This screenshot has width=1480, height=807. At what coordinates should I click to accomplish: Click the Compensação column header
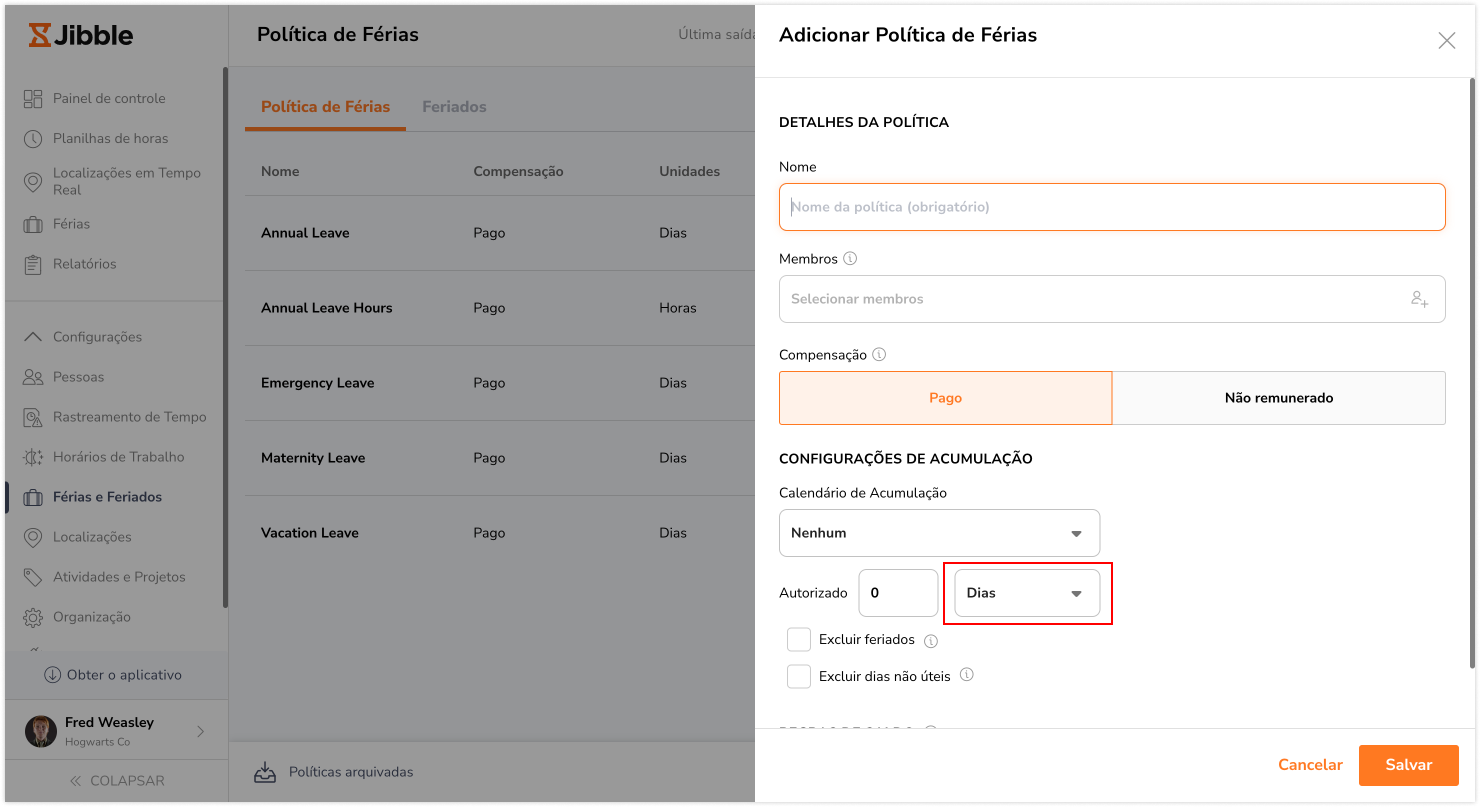(x=518, y=172)
